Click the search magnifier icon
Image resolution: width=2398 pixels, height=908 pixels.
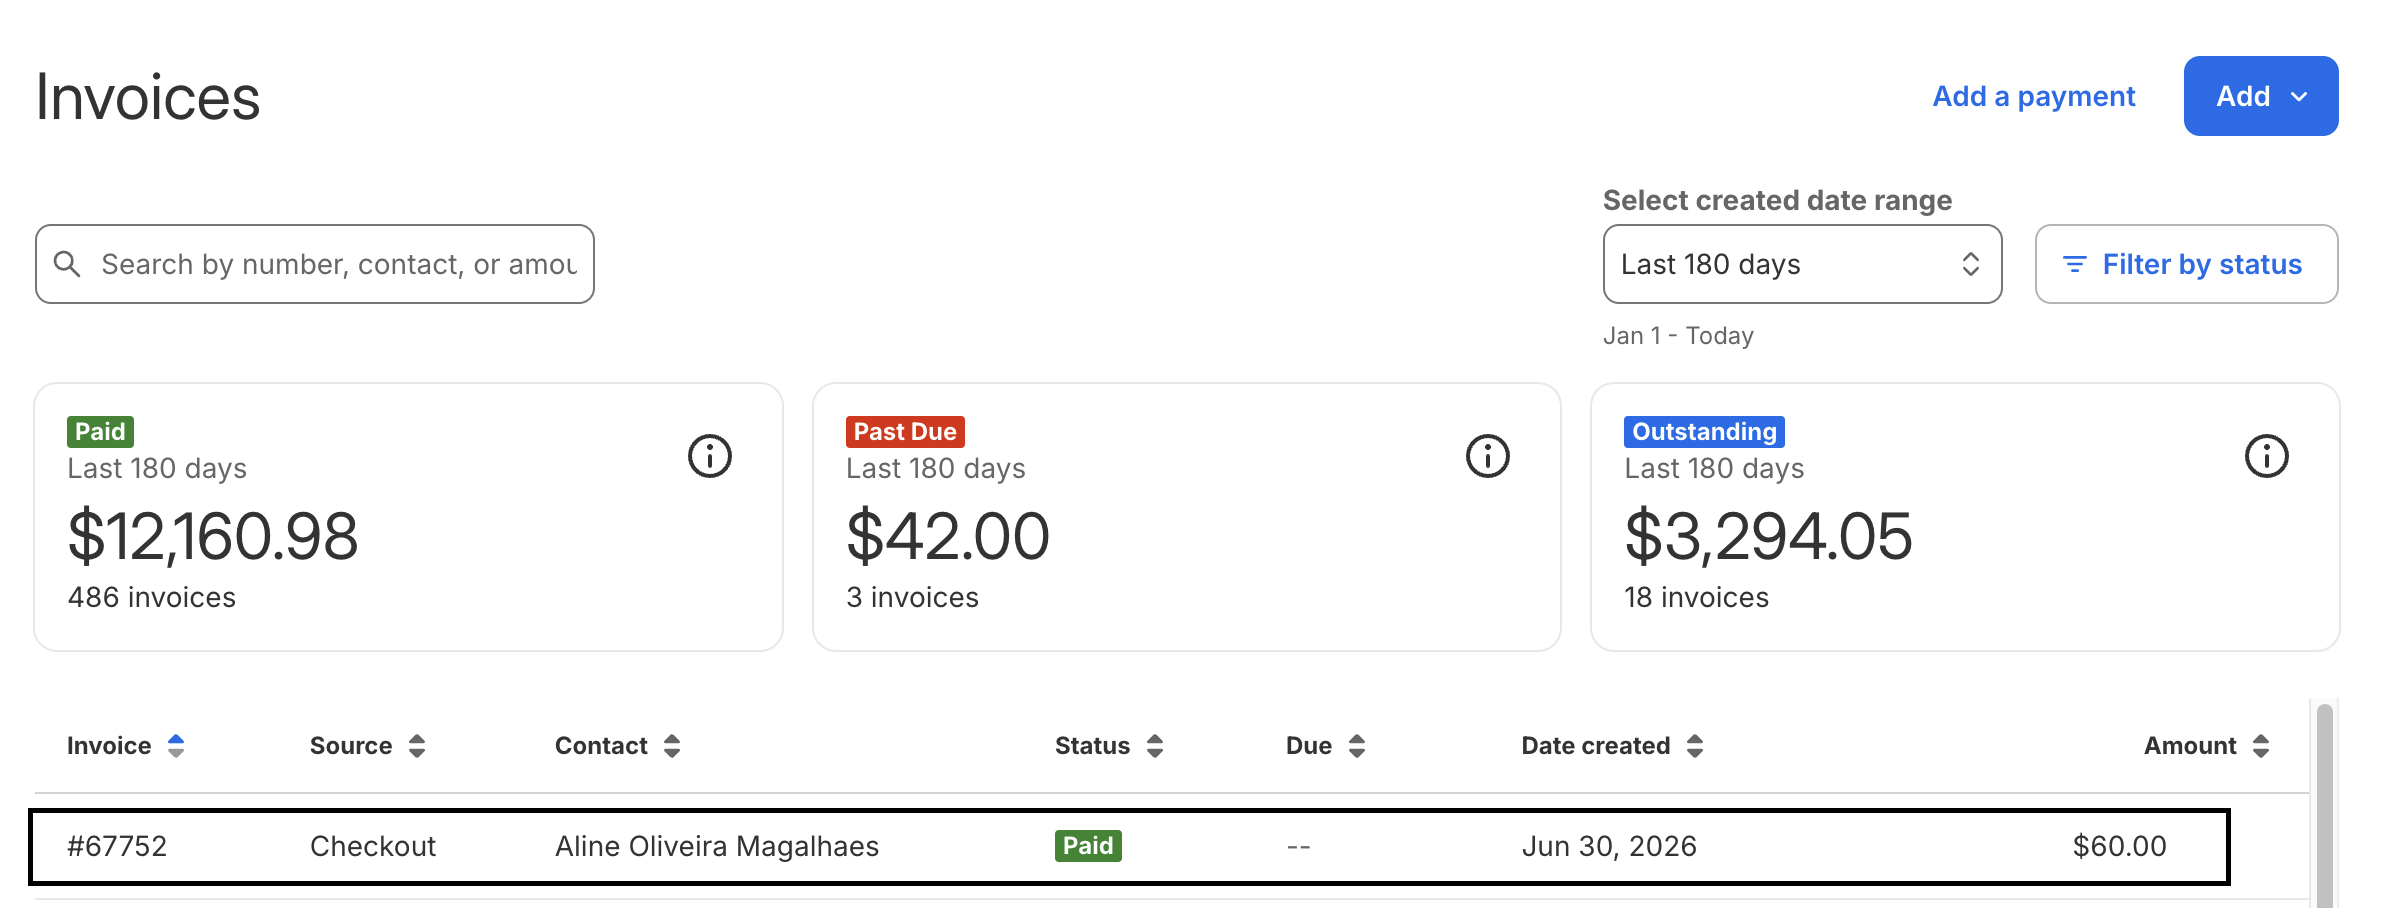[x=67, y=264]
